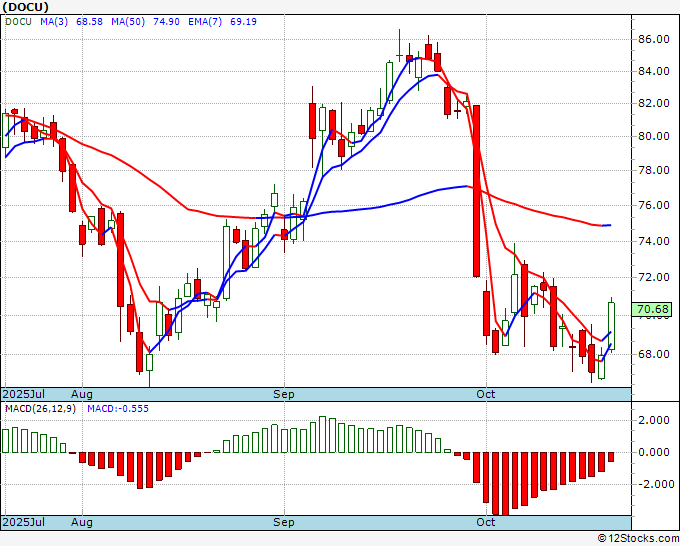680x546 pixels.
Task: Click the Sep label on price chart axis
Action: pyautogui.click(x=284, y=394)
